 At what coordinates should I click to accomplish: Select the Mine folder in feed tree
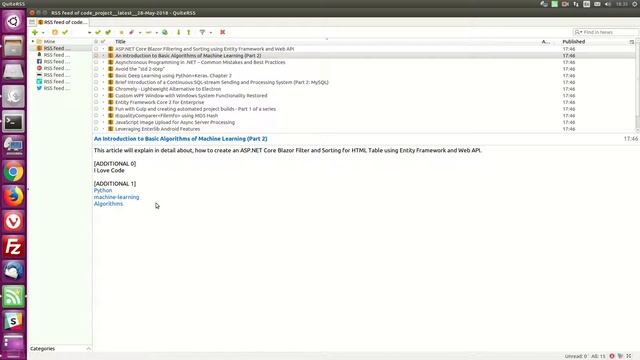[x=49, y=42]
